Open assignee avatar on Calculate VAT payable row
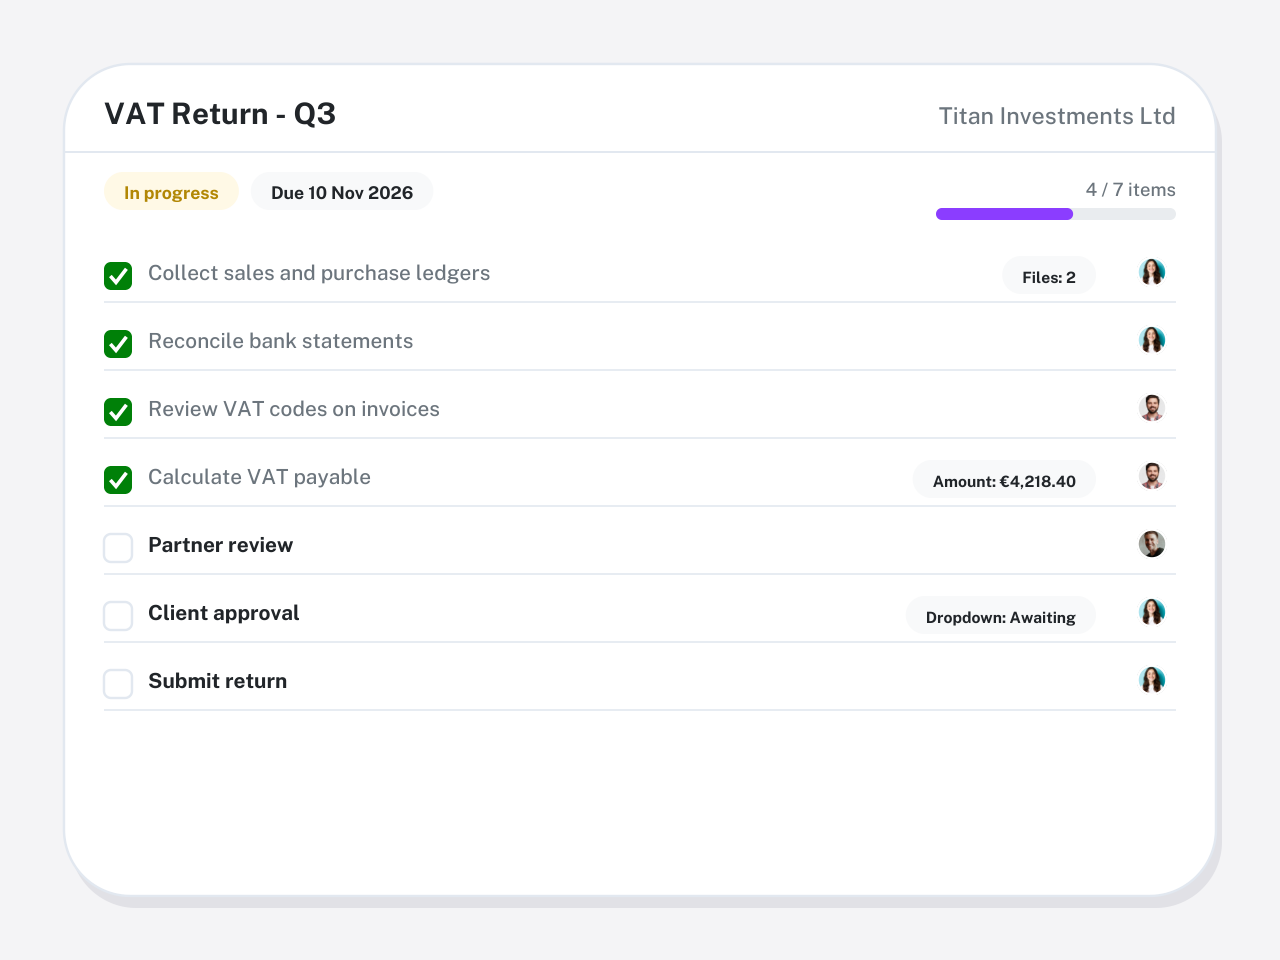 [1152, 476]
